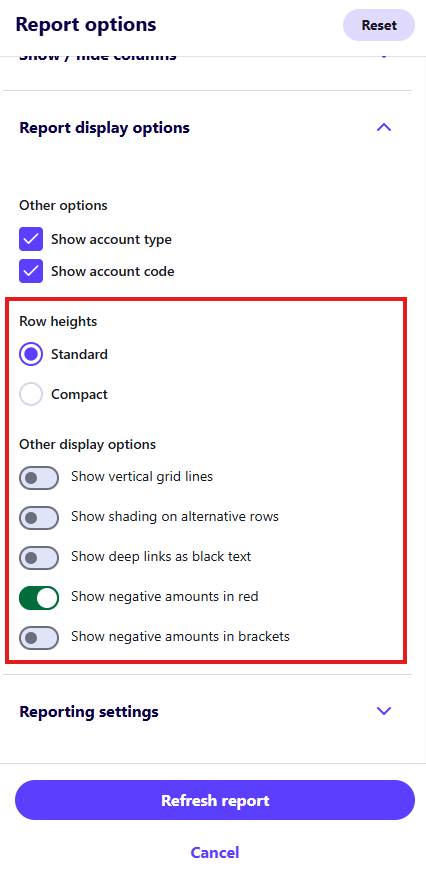Open the Reporting settings heading
The height and width of the screenshot is (876, 426).
click(x=89, y=711)
